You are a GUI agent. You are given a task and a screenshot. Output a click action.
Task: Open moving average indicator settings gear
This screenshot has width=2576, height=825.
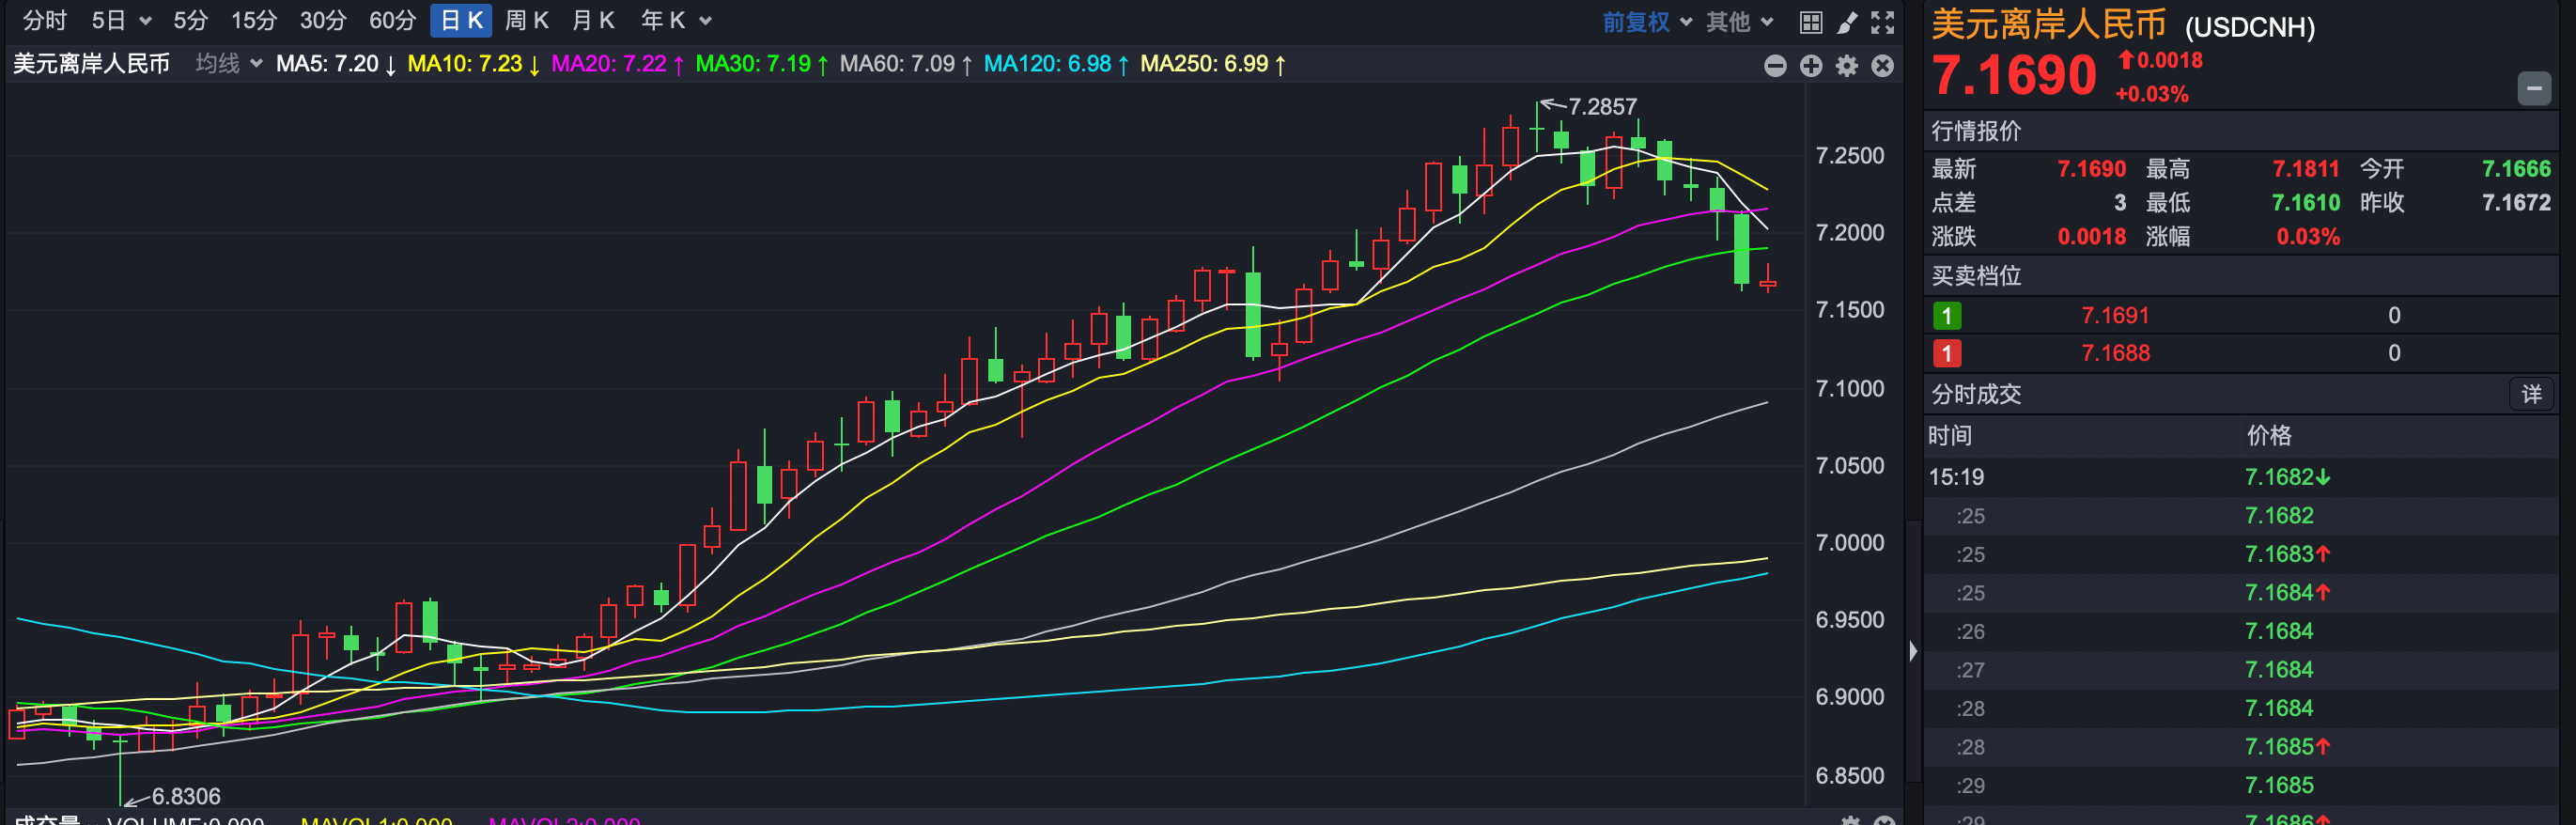click(1847, 66)
